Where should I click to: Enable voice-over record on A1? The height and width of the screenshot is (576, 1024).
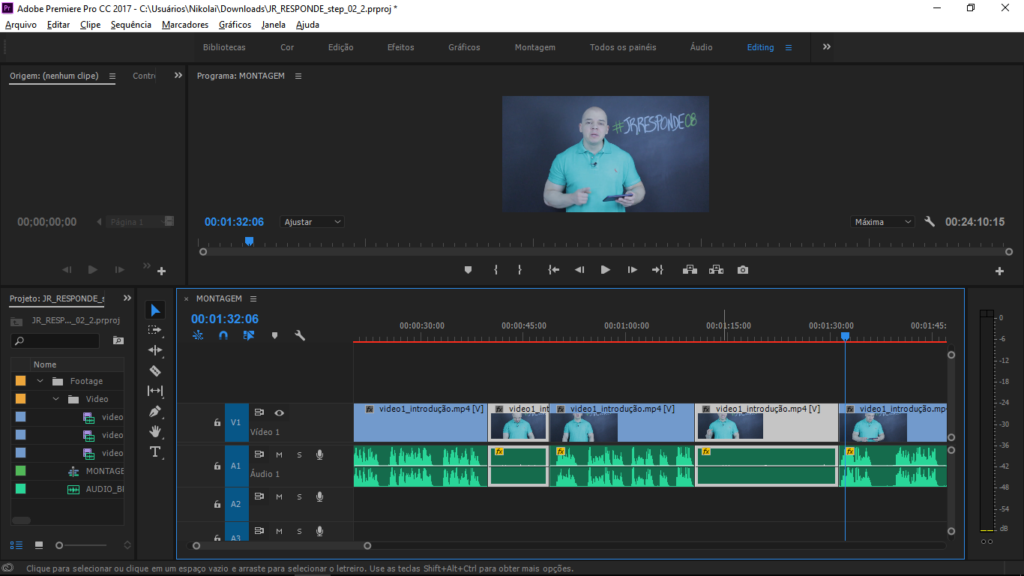(x=319, y=455)
